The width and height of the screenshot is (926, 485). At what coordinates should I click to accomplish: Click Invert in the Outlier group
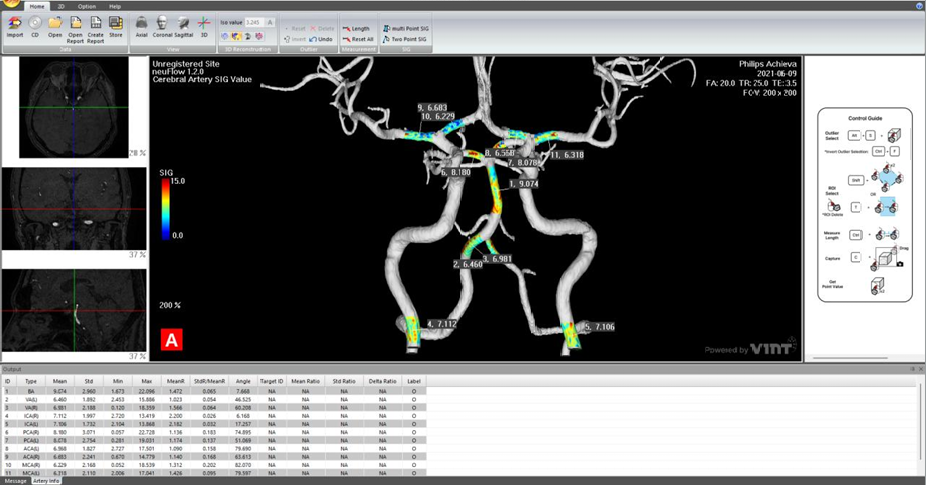295,39
